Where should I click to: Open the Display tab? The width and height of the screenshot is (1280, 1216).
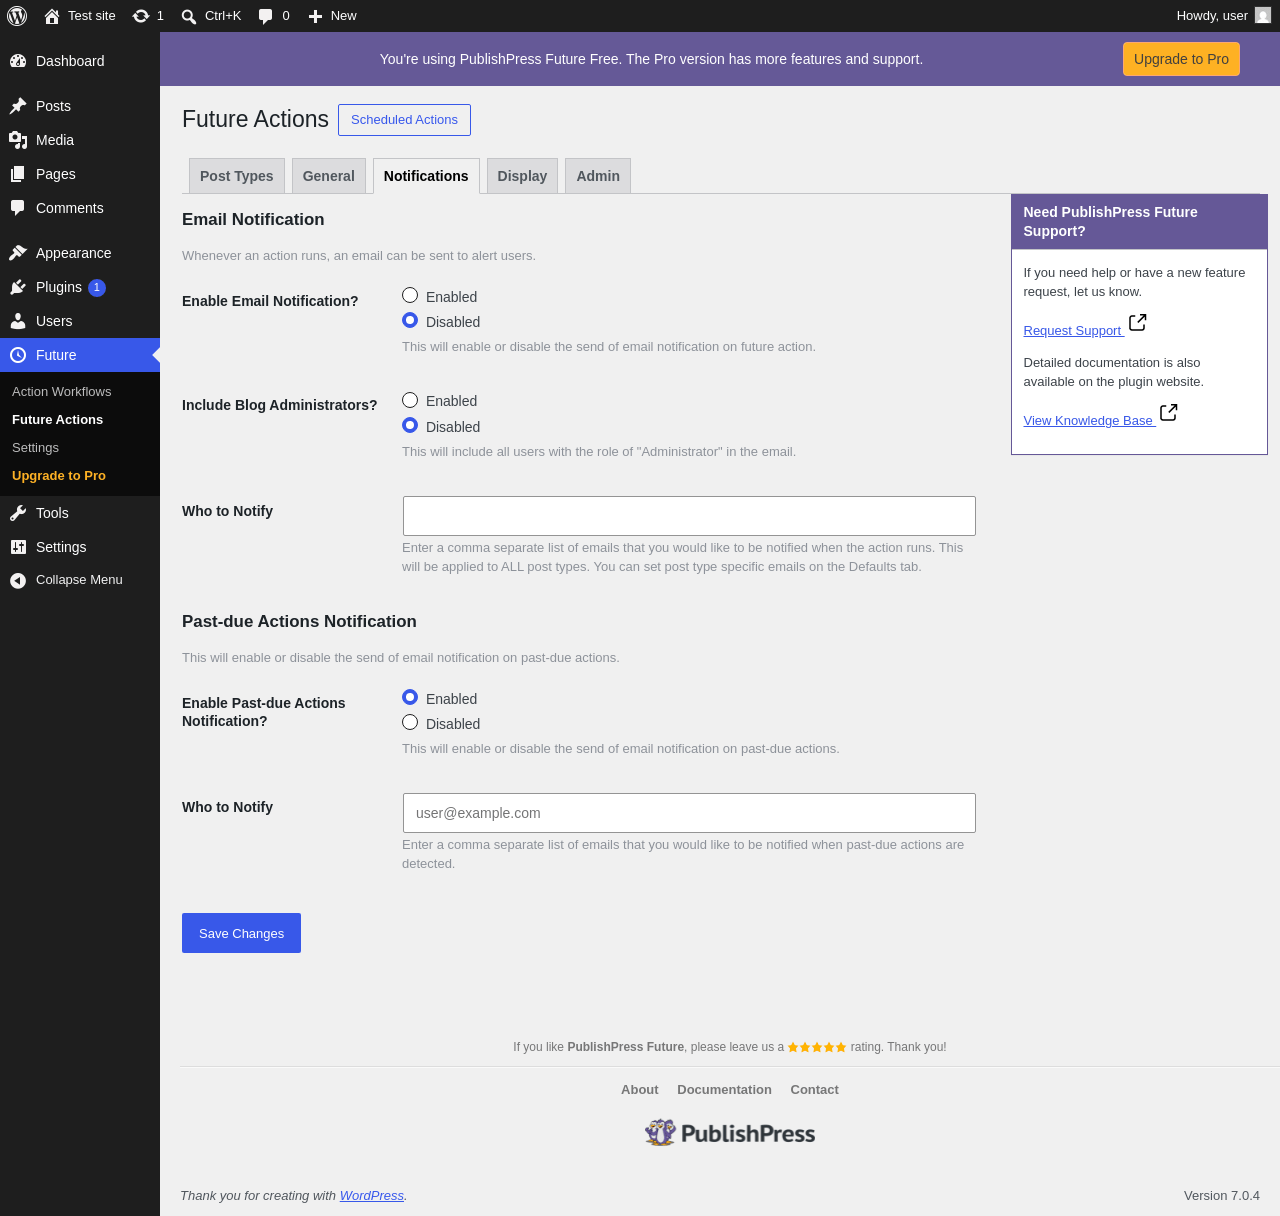(x=522, y=176)
